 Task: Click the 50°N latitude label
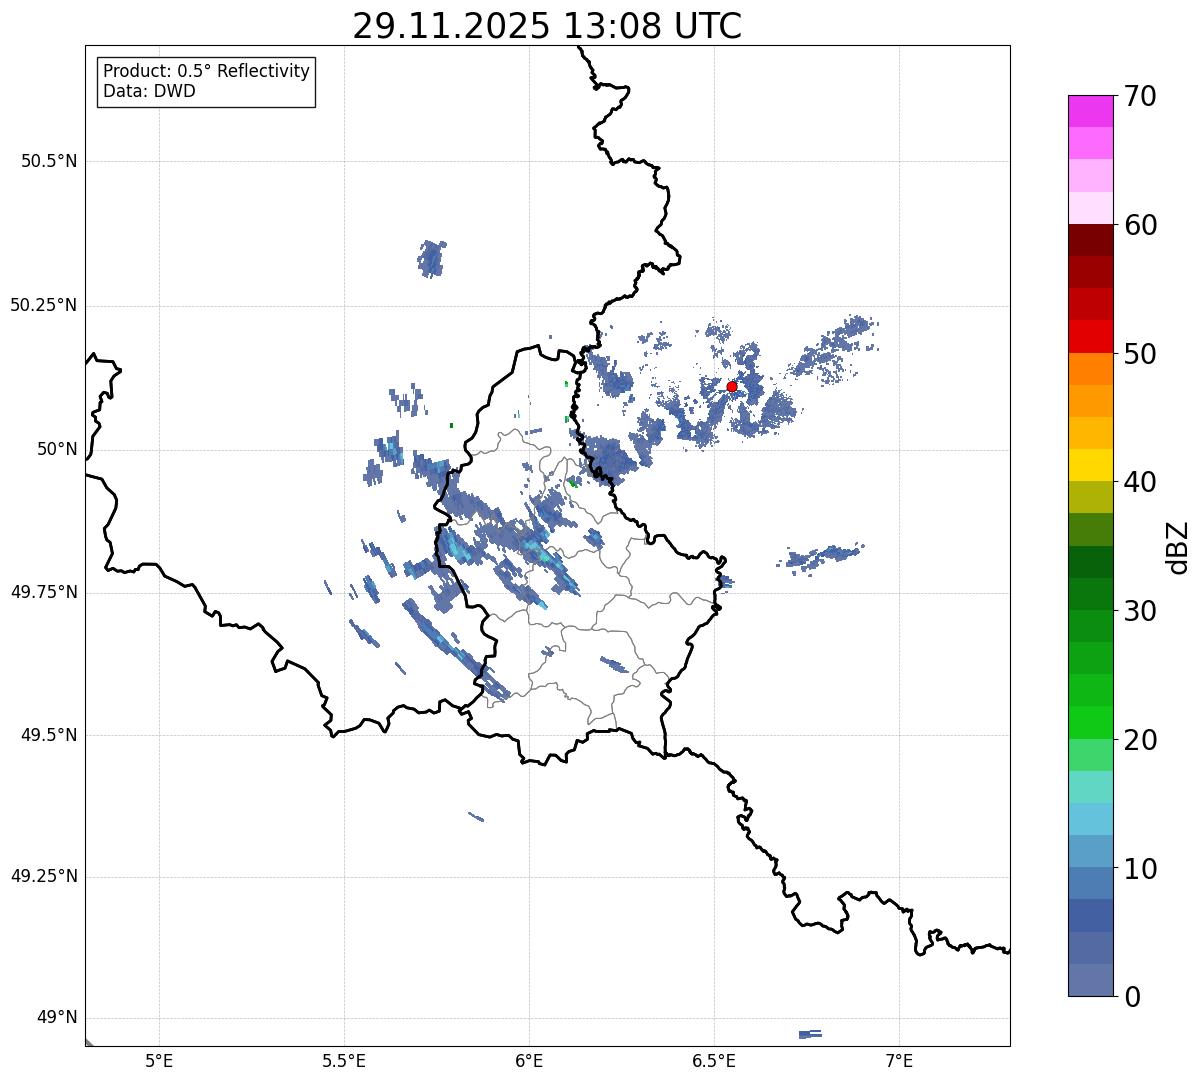pos(57,449)
